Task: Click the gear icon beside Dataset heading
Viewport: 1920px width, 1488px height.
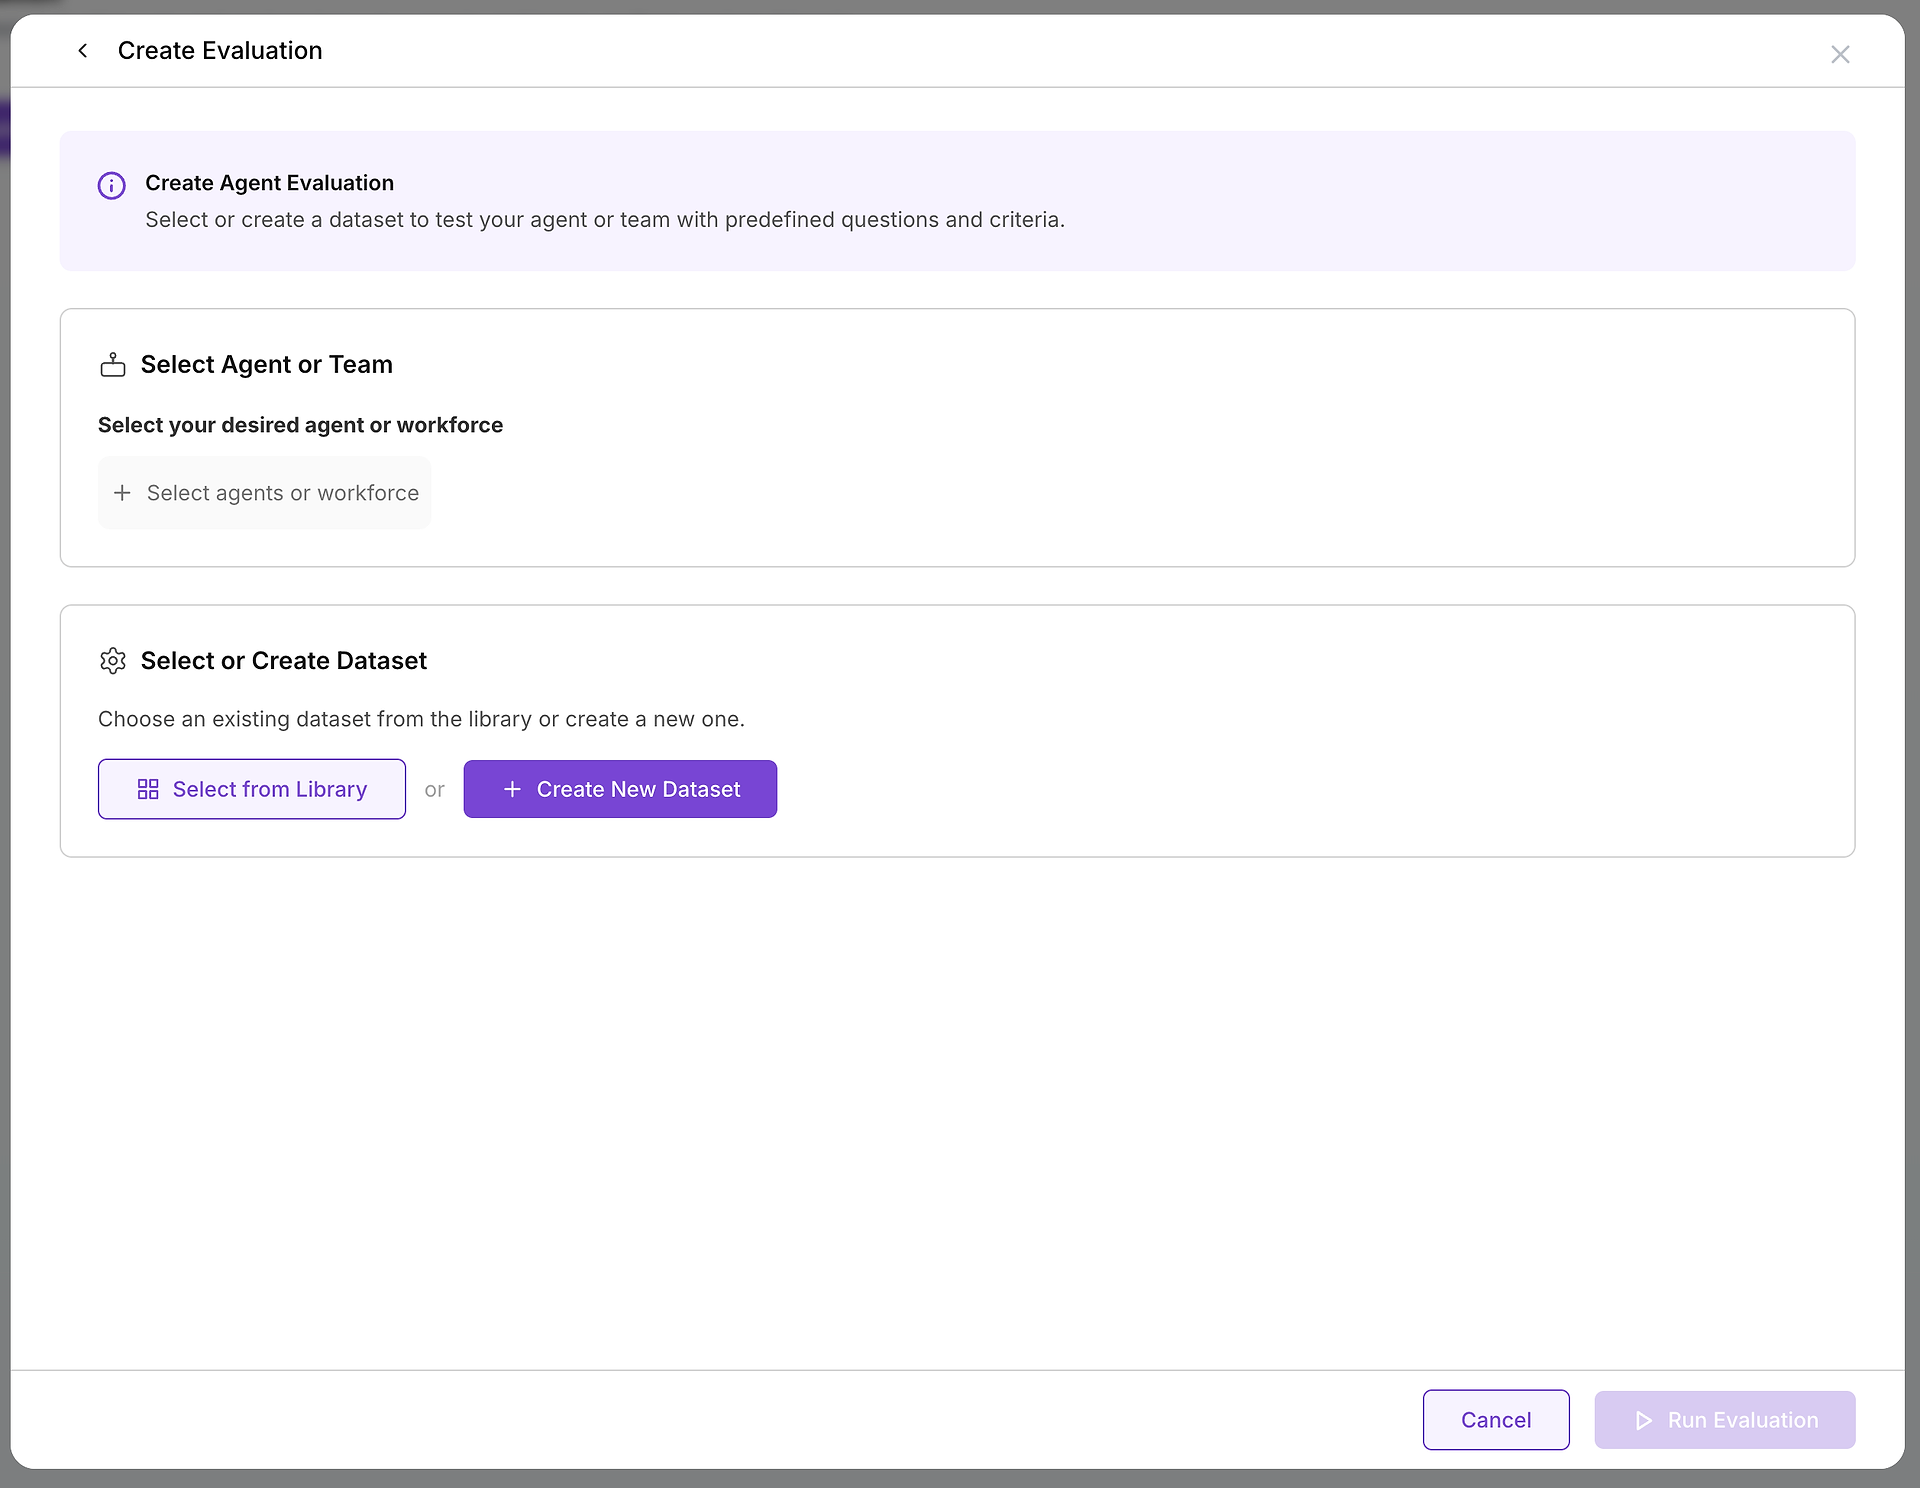Action: tap(113, 661)
